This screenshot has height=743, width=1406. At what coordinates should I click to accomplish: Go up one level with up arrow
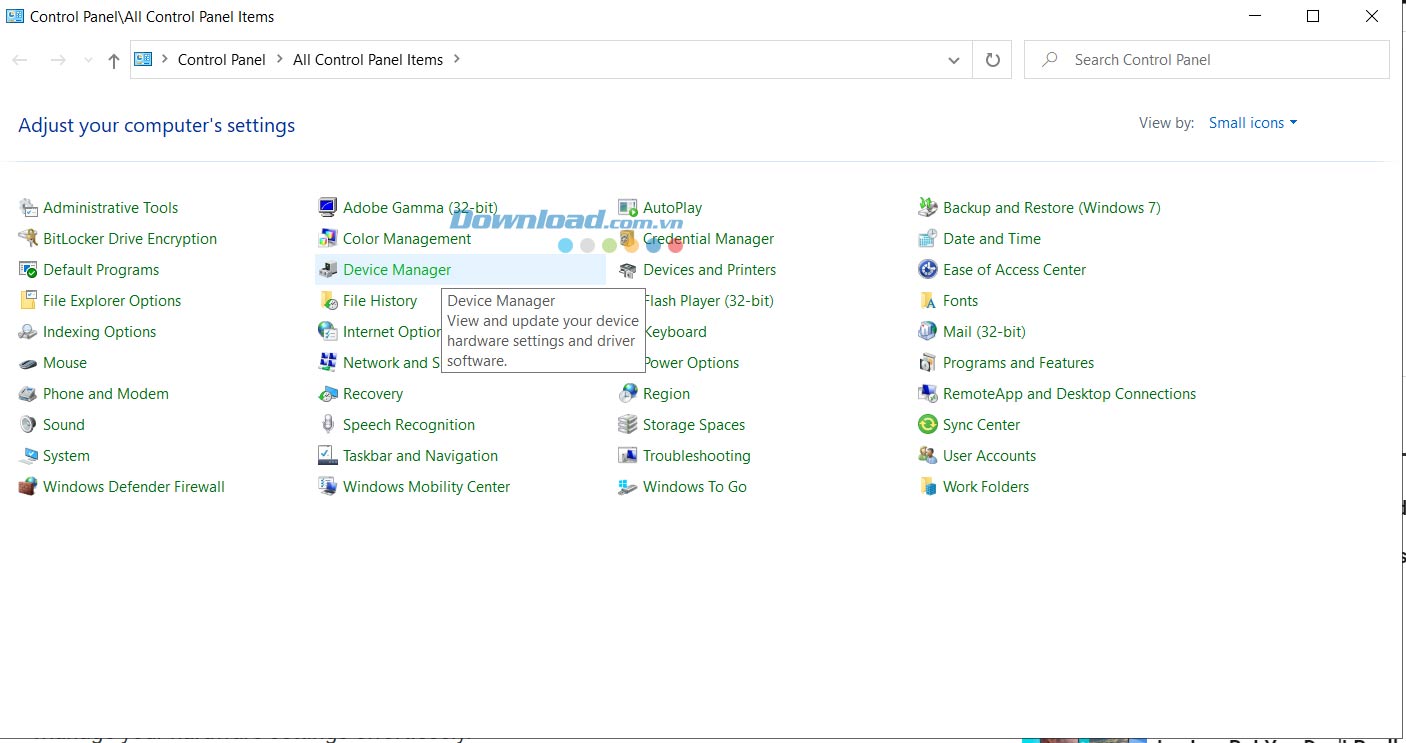pos(114,61)
